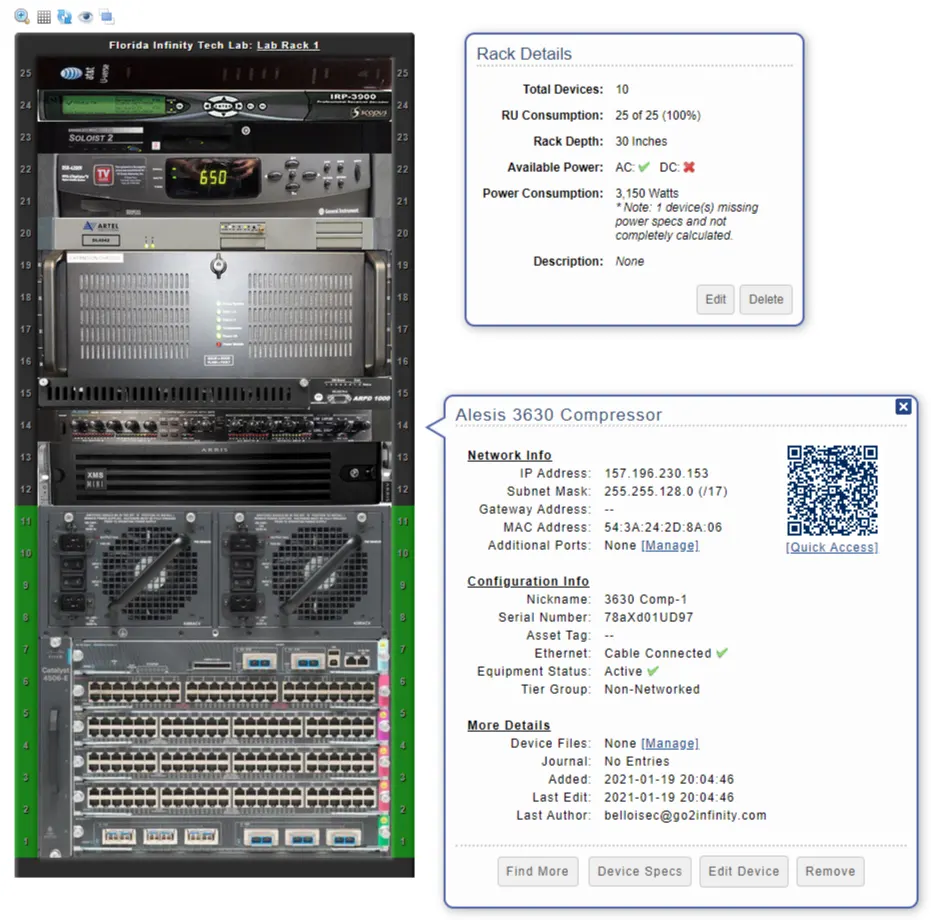Image resolution: width=931 pixels, height=920 pixels.
Task: Click the Configuration Info heading
Action: pyautogui.click(x=528, y=581)
